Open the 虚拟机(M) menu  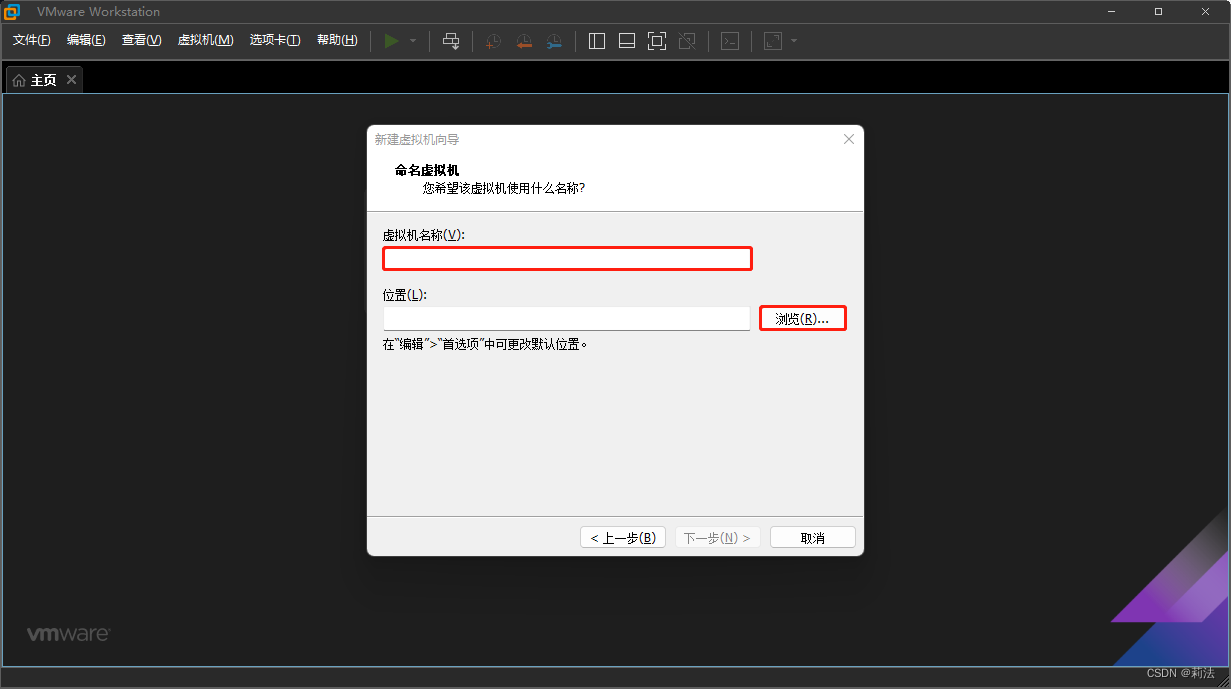coord(205,40)
